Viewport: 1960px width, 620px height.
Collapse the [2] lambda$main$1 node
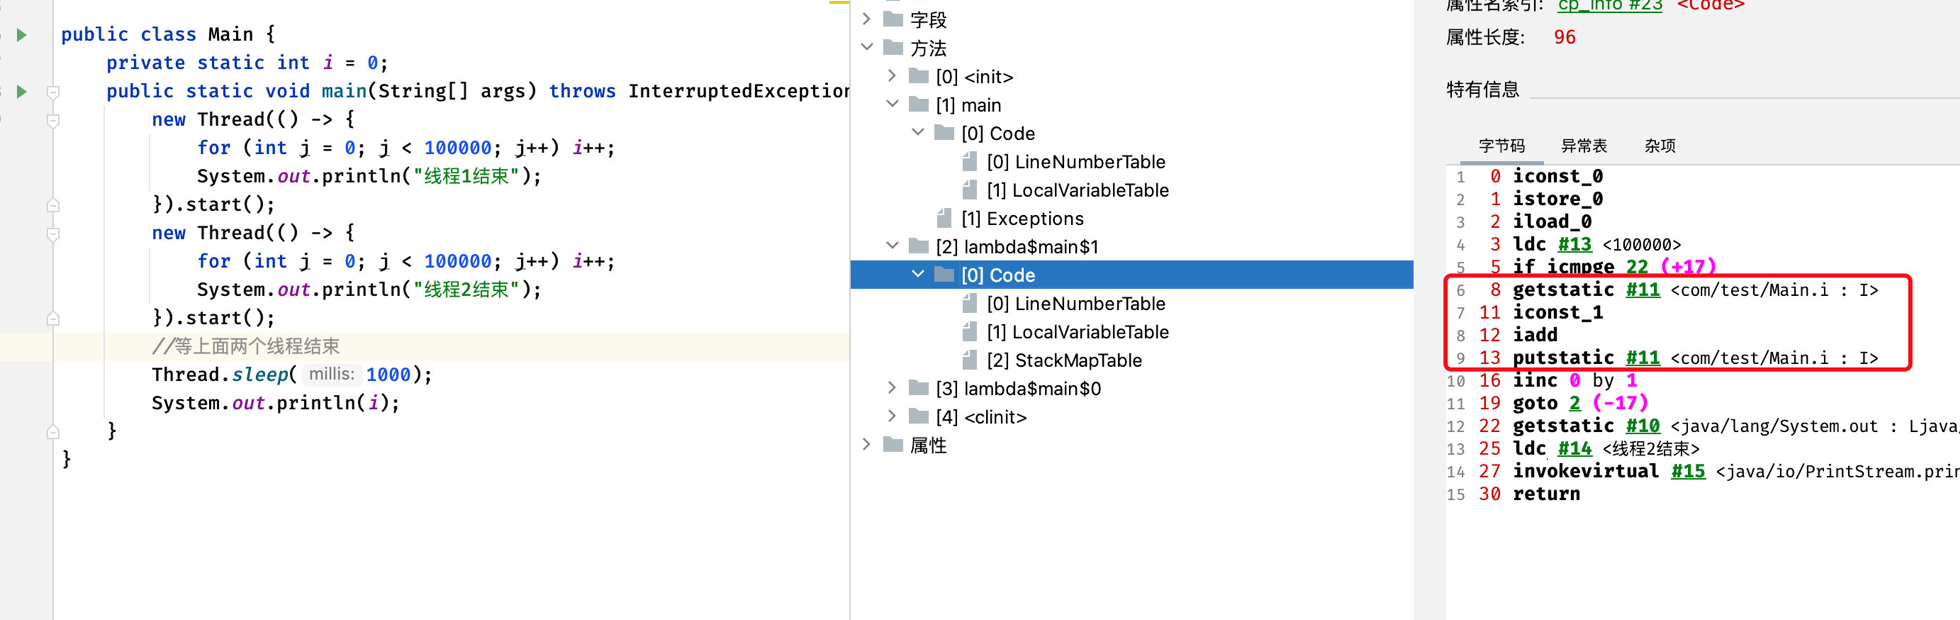coord(892,246)
